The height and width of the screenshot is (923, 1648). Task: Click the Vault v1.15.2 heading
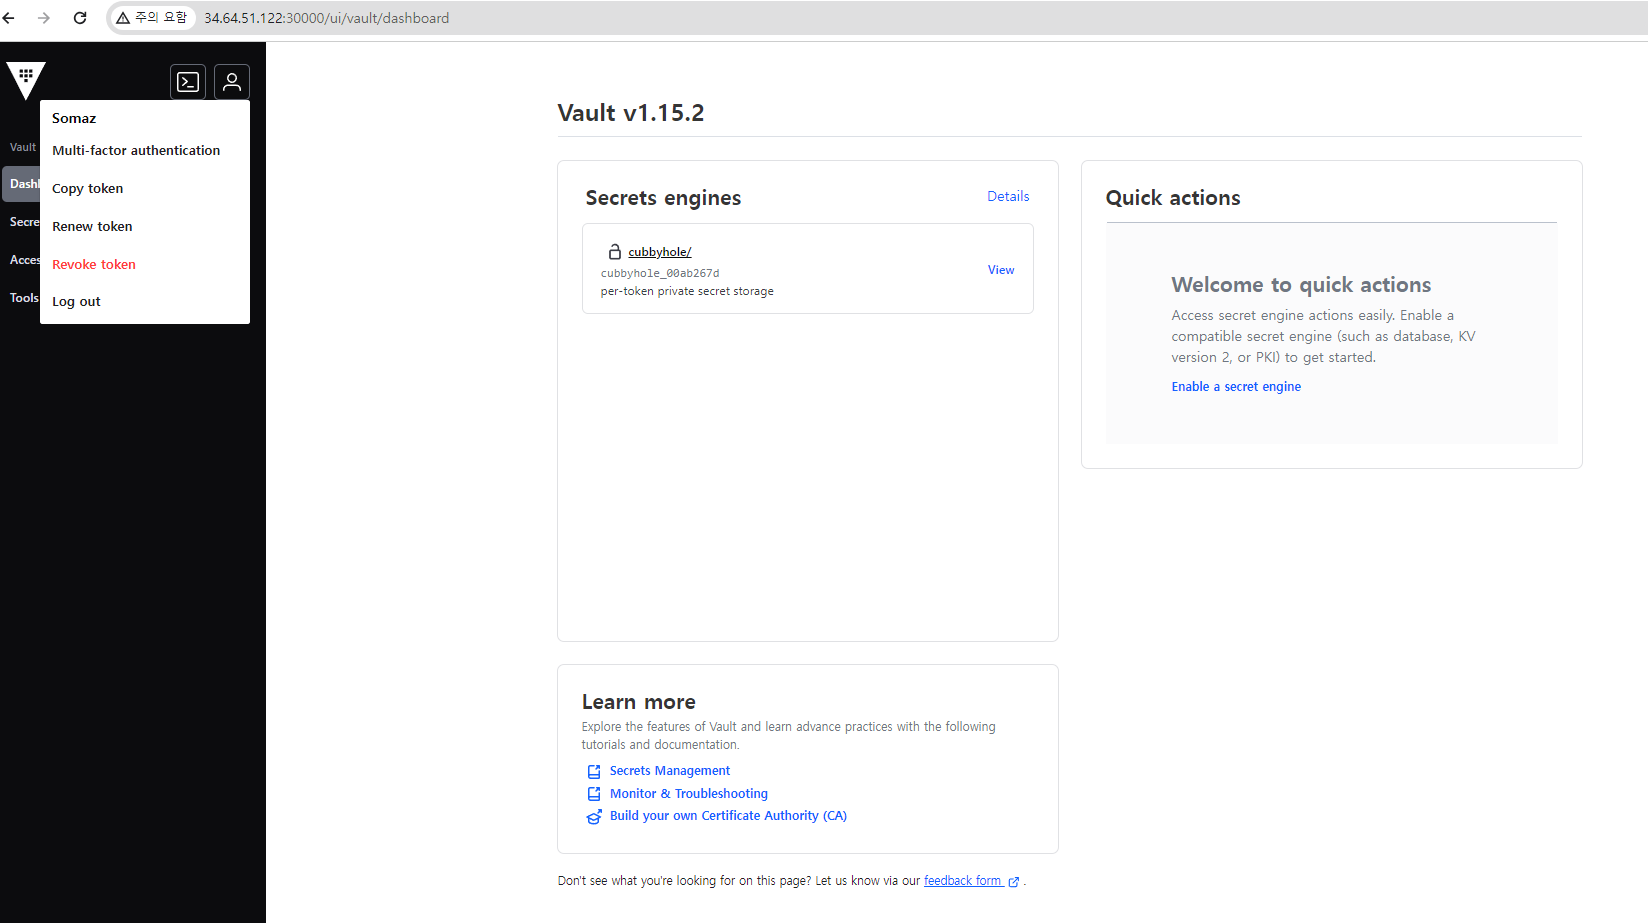[631, 113]
